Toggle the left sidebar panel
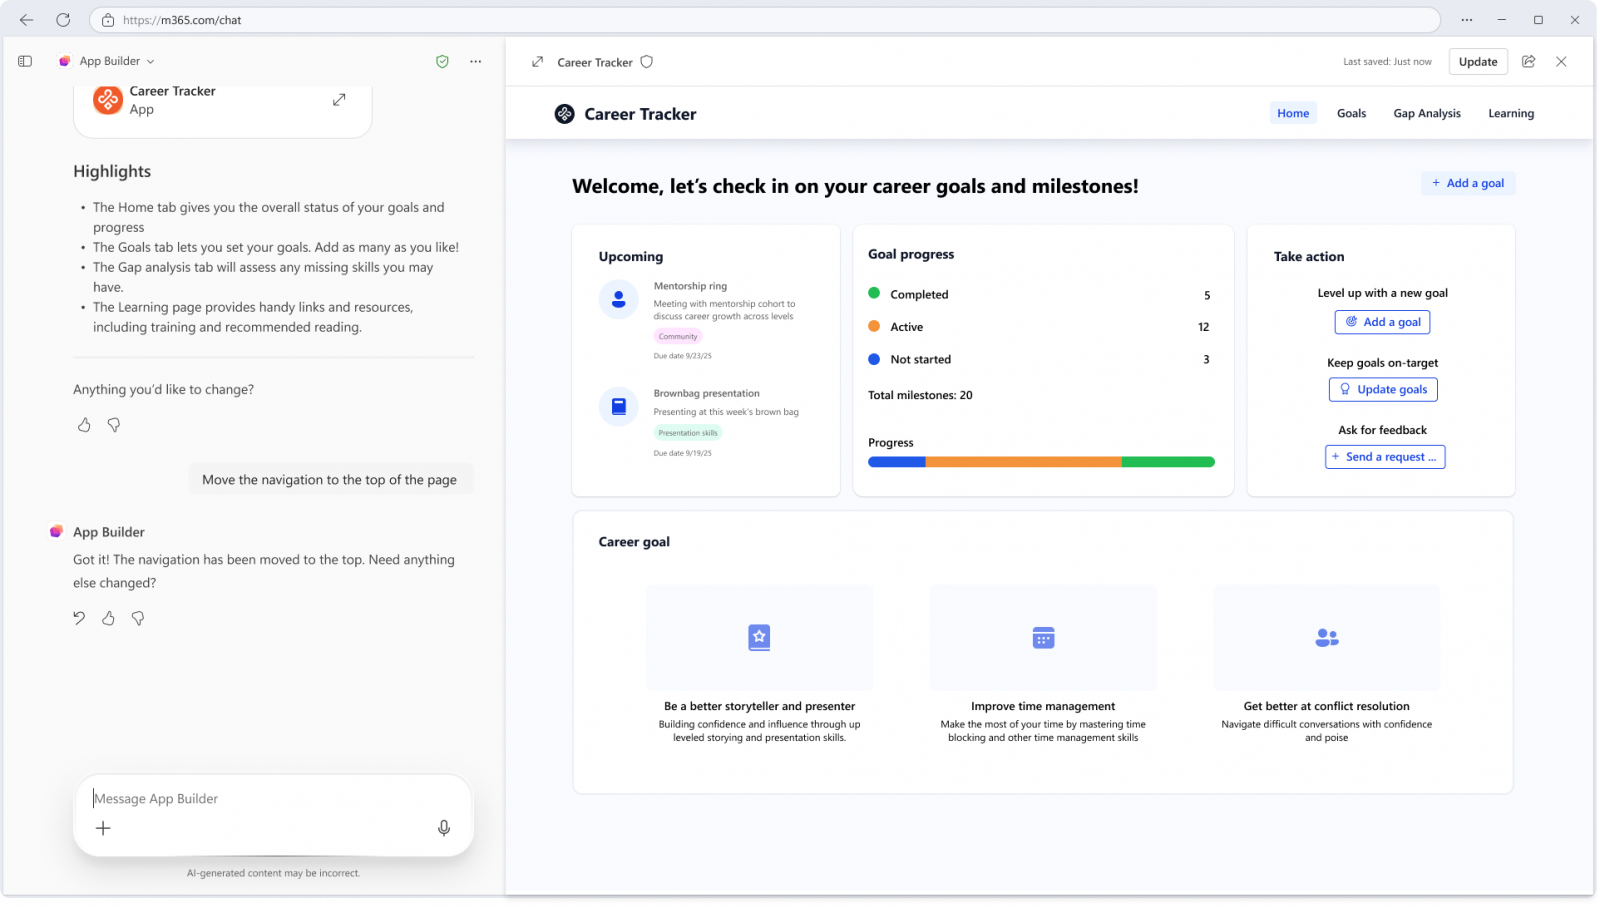 (x=24, y=61)
